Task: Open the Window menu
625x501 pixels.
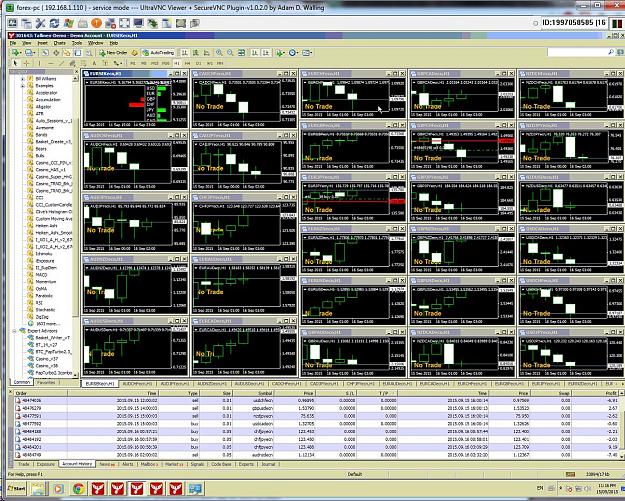Action: point(95,43)
